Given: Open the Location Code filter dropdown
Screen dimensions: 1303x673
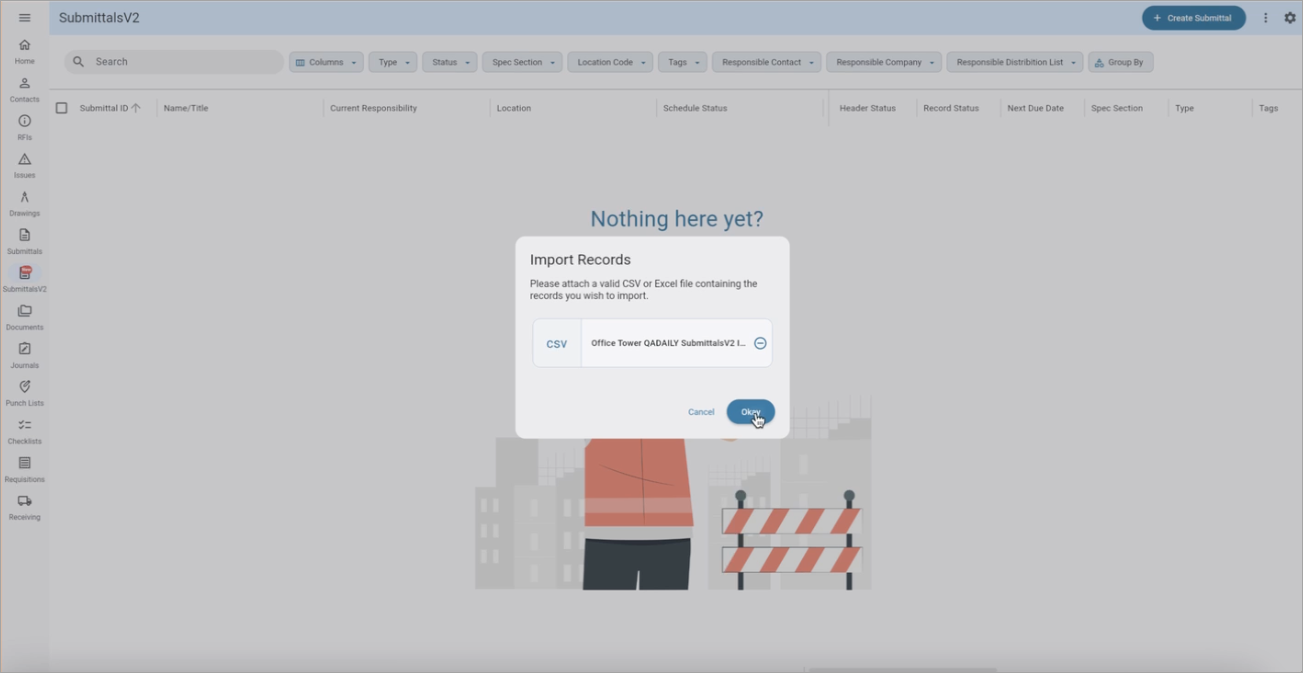Looking at the screenshot, I should click(611, 62).
